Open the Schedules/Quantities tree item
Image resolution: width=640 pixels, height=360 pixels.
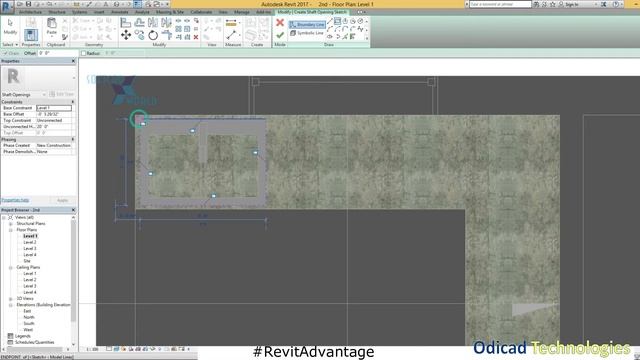(35, 342)
